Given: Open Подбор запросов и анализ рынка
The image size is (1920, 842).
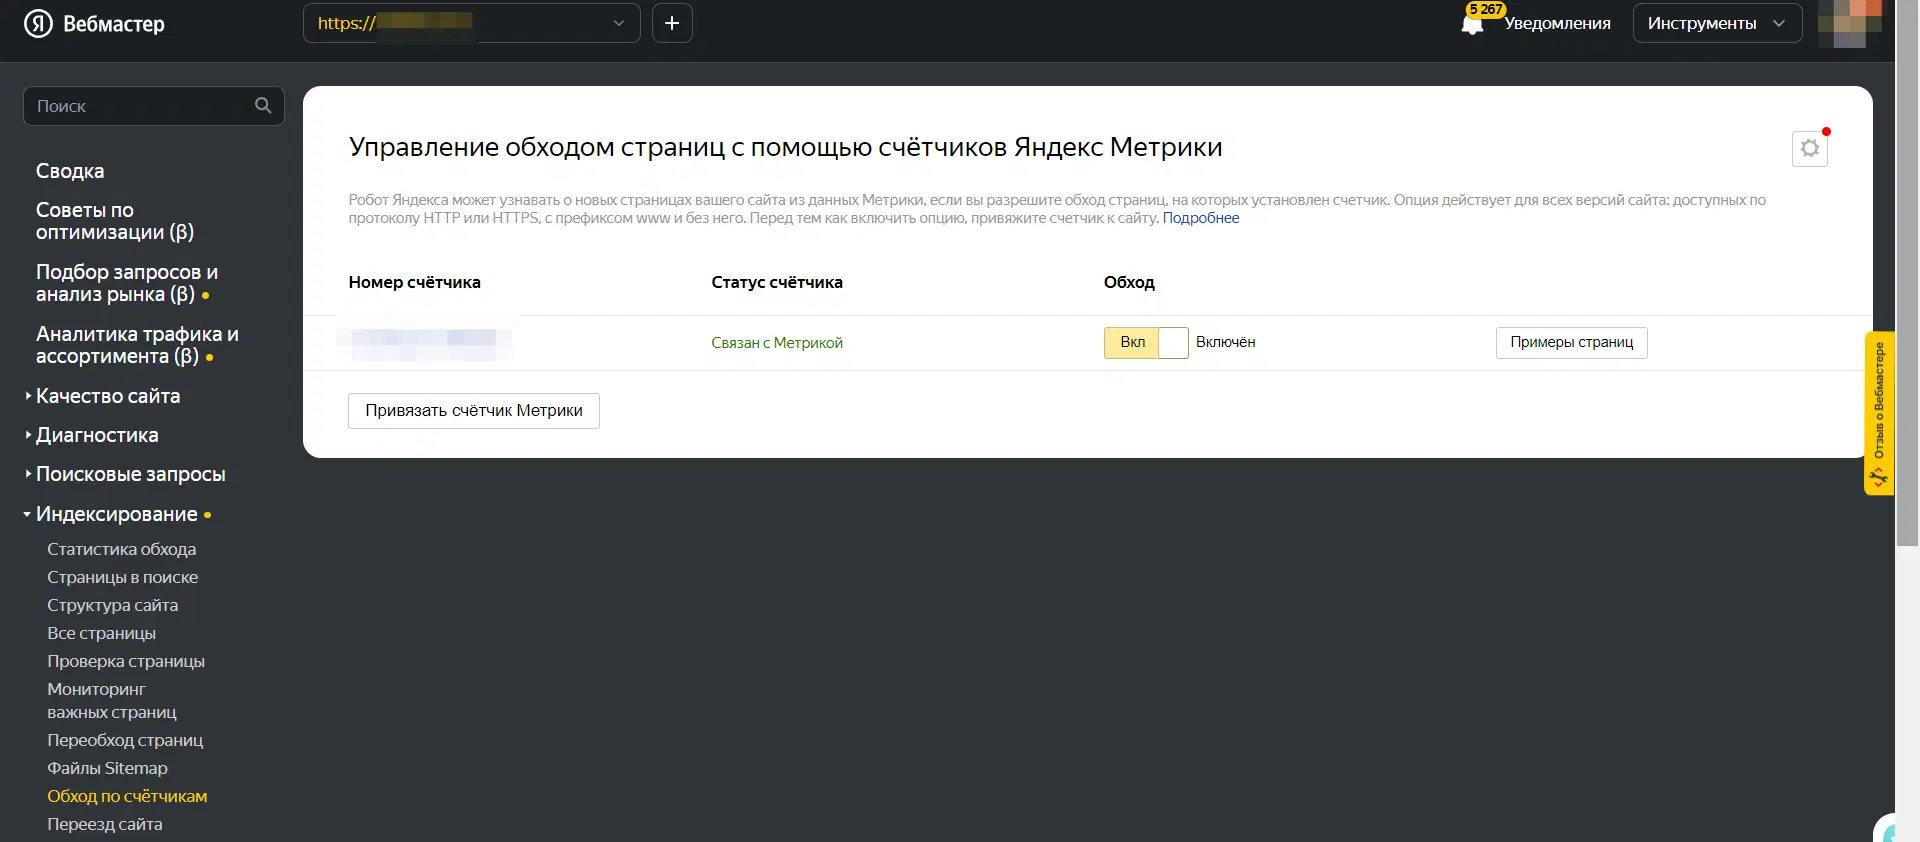Looking at the screenshot, I should click(127, 283).
